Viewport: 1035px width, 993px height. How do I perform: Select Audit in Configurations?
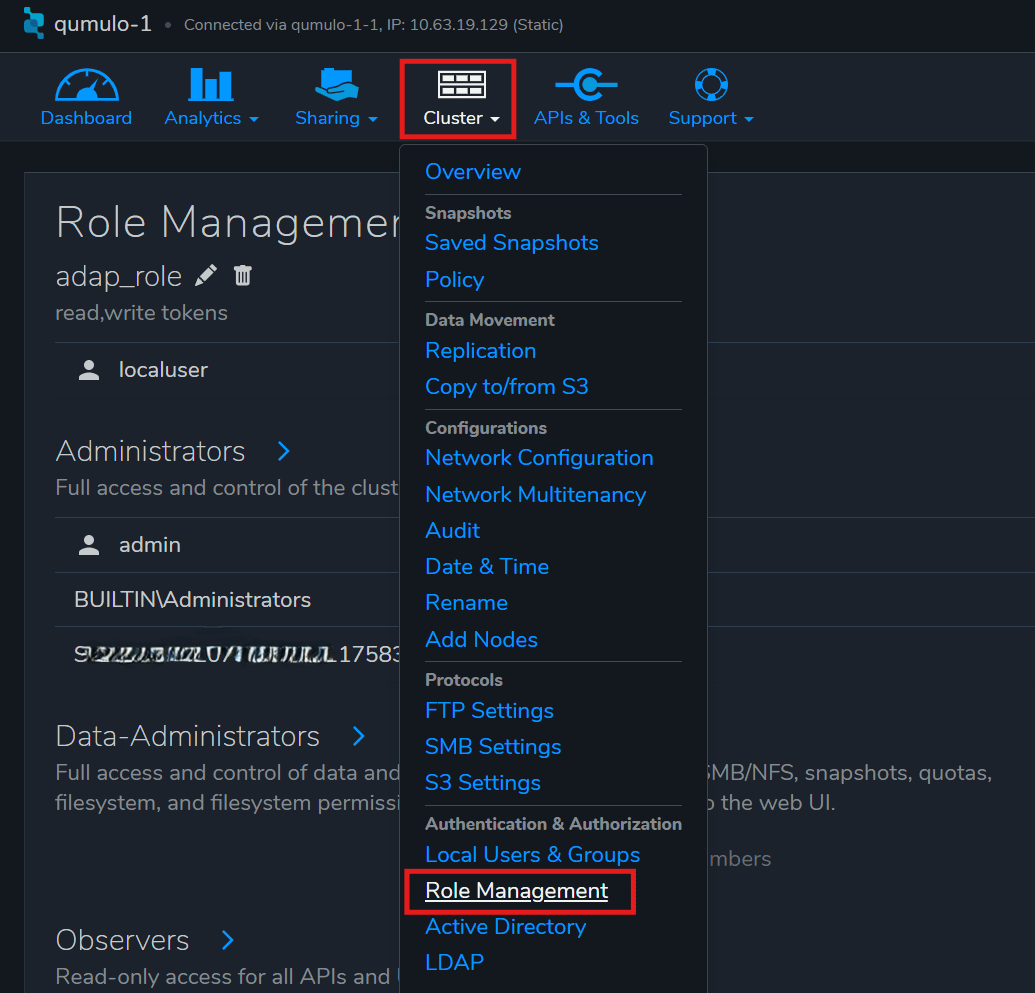(452, 530)
